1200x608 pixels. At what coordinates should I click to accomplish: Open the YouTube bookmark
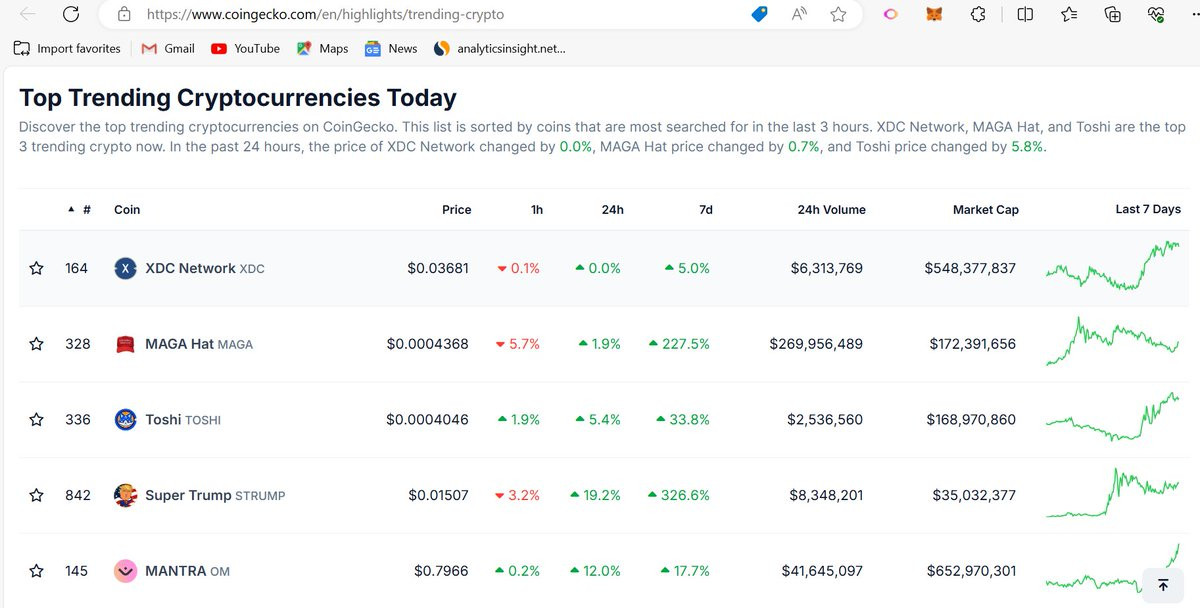(x=245, y=48)
